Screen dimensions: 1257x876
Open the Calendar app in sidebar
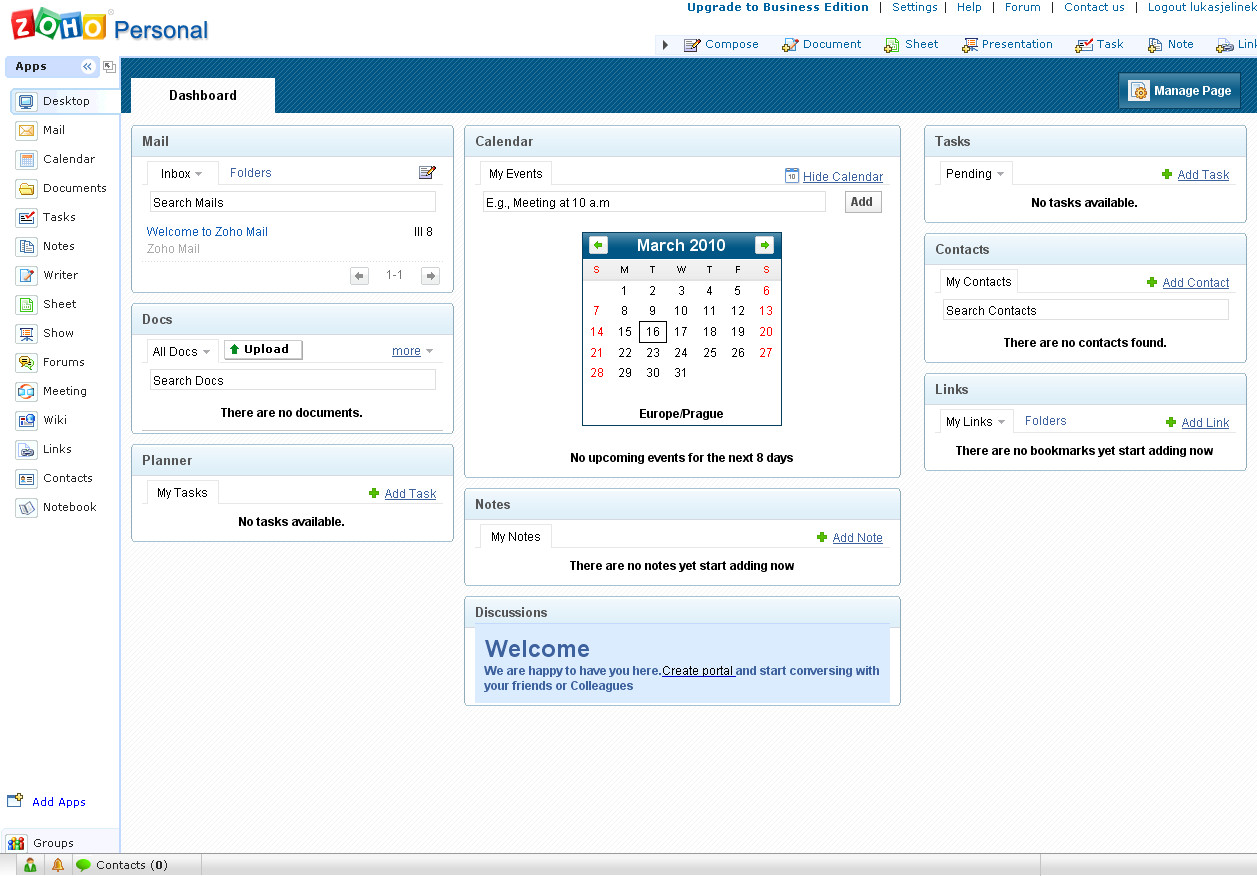[55, 159]
